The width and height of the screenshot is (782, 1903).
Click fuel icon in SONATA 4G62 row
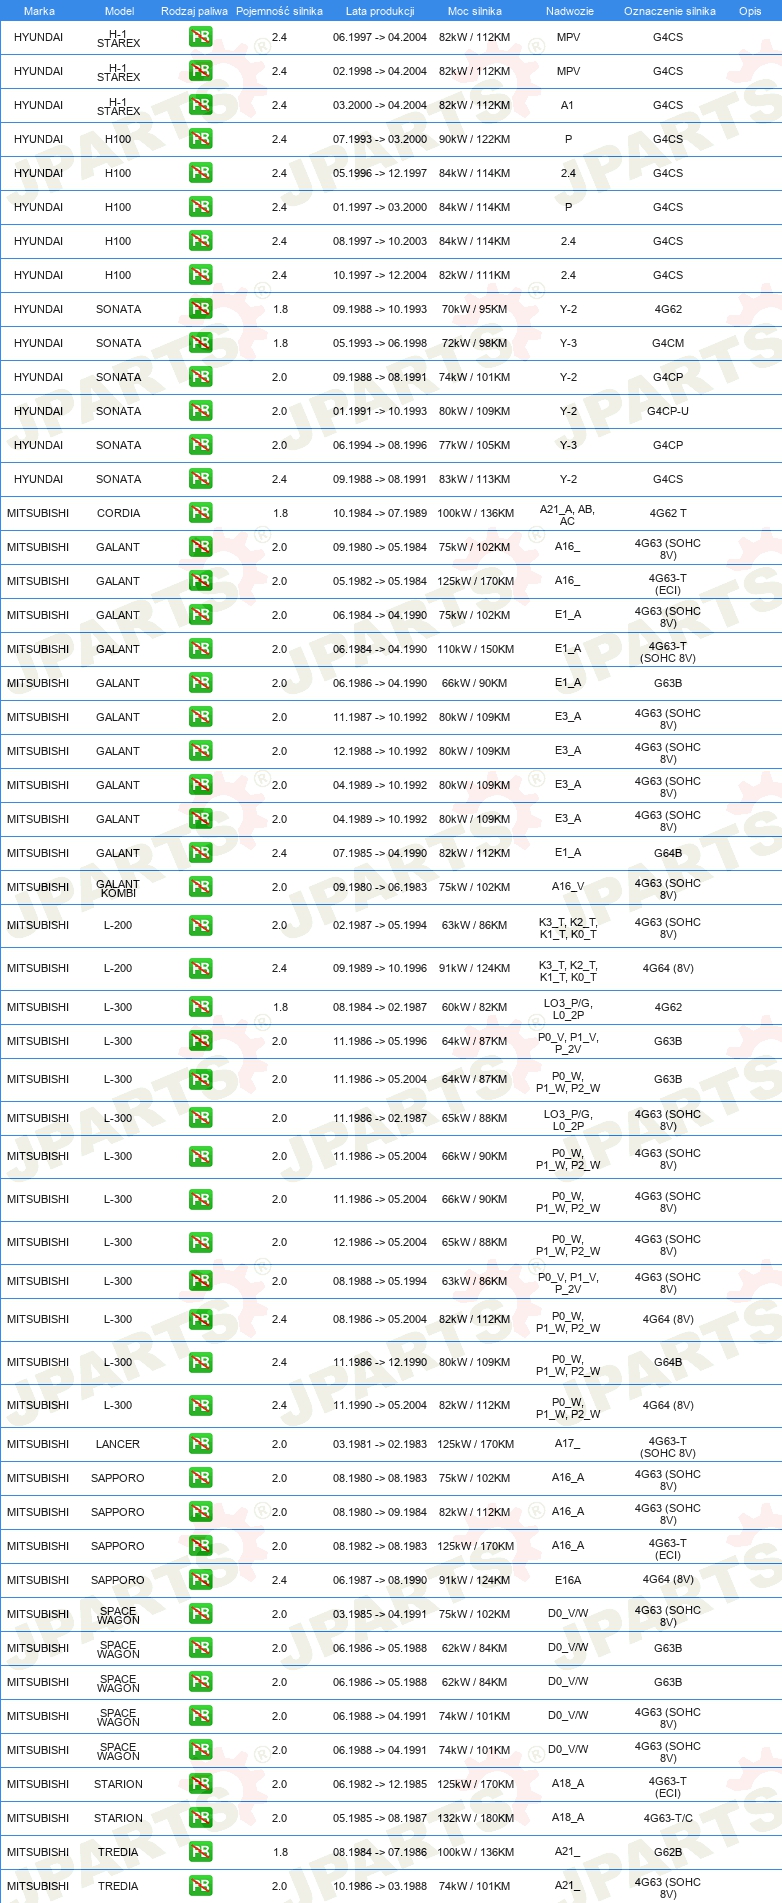coord(200,309)
